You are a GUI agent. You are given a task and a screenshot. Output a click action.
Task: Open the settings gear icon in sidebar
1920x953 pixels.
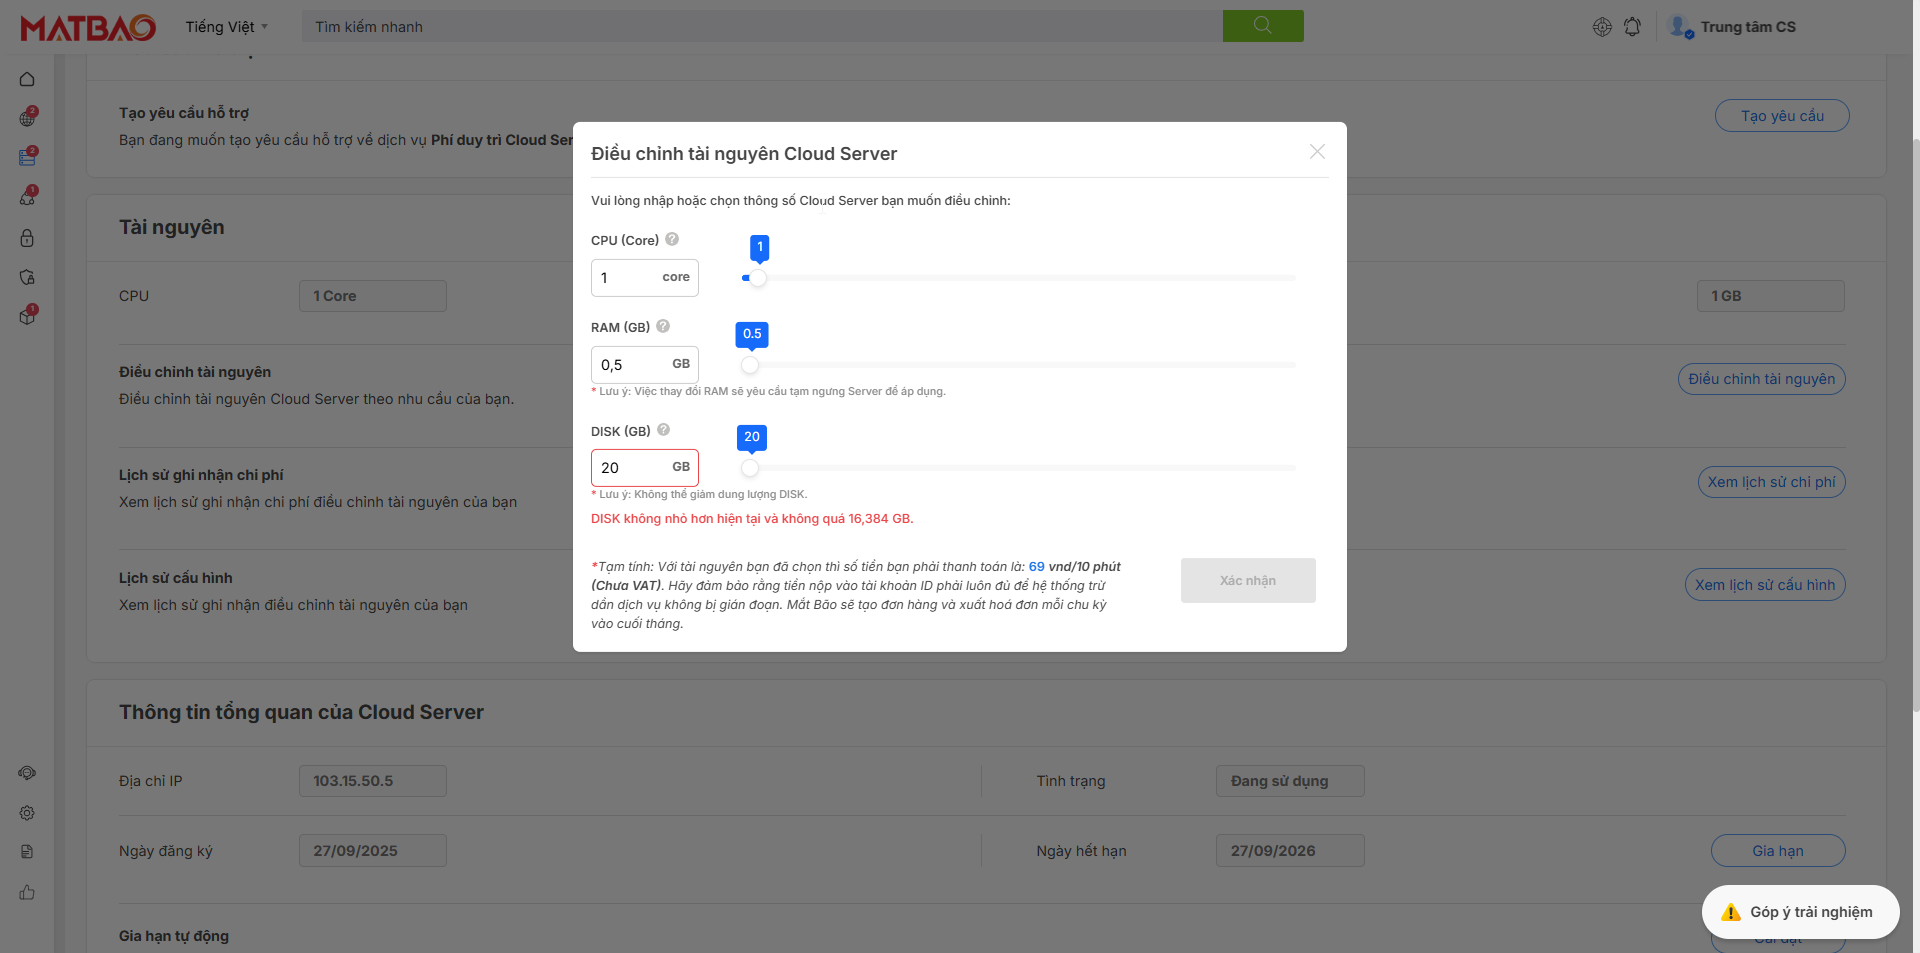coord(27,813)
